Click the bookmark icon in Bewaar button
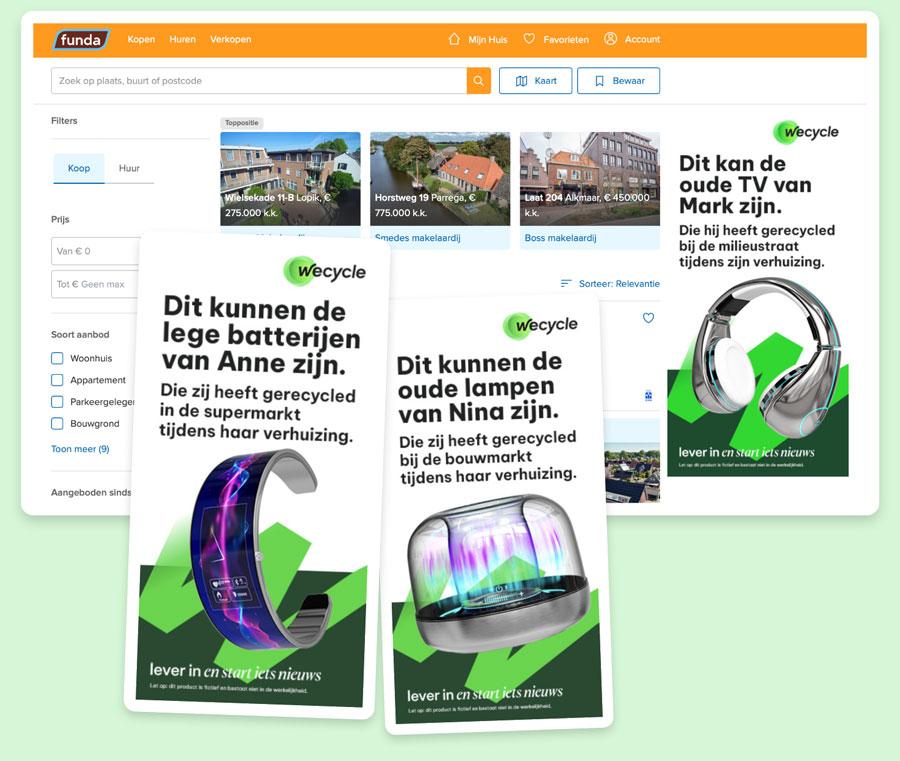This screenshot has width=900, height=761. pyautogui.click(x=599, y=81)
